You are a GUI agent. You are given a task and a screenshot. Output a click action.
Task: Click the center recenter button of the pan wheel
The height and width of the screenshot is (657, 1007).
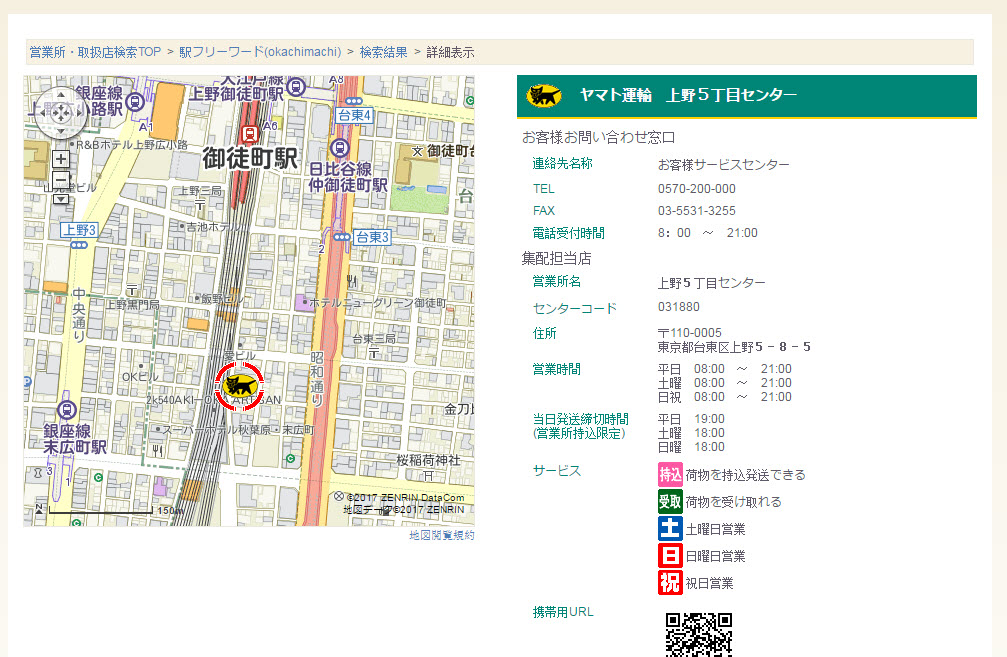pyautogui.click(x=61, y=114)
